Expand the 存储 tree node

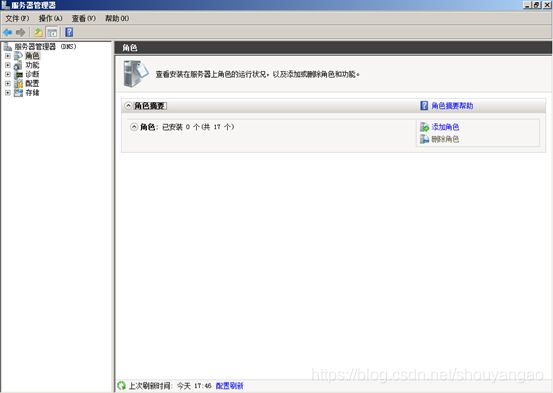[x=8, y=93]
